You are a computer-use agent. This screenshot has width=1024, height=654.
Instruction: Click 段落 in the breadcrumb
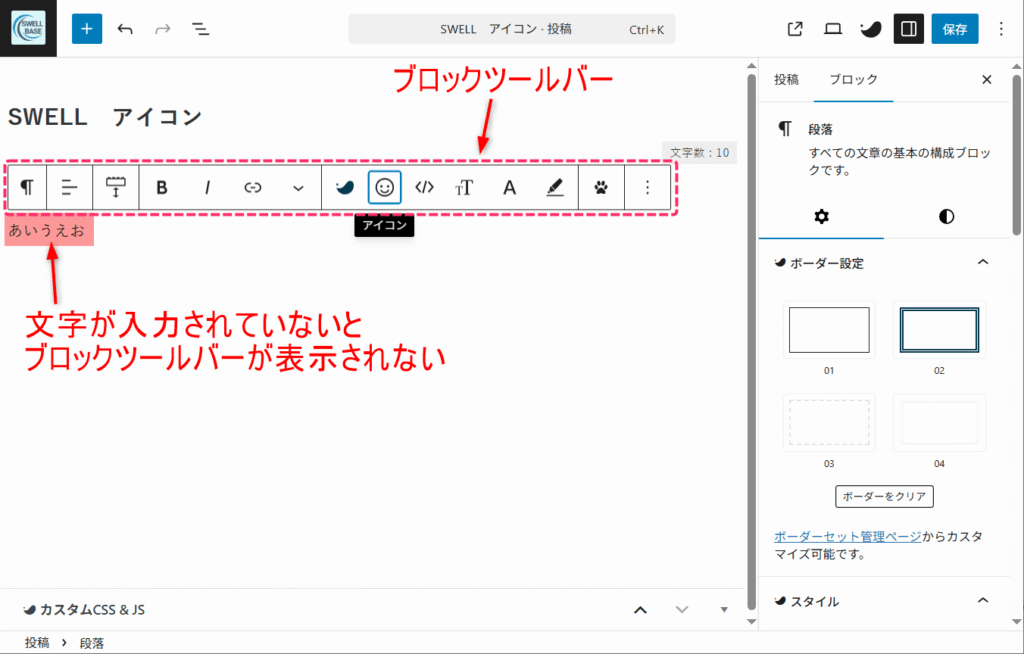tap(91, 643)
